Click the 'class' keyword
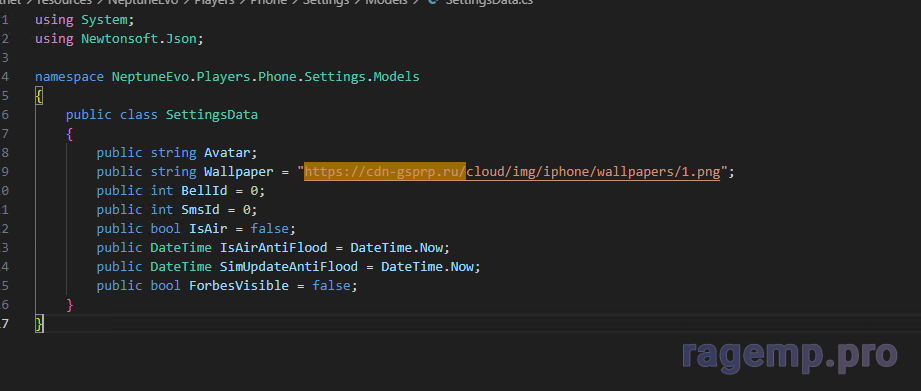Image resolution: width=921 pixels, height=391 pixels. point(139,115)
